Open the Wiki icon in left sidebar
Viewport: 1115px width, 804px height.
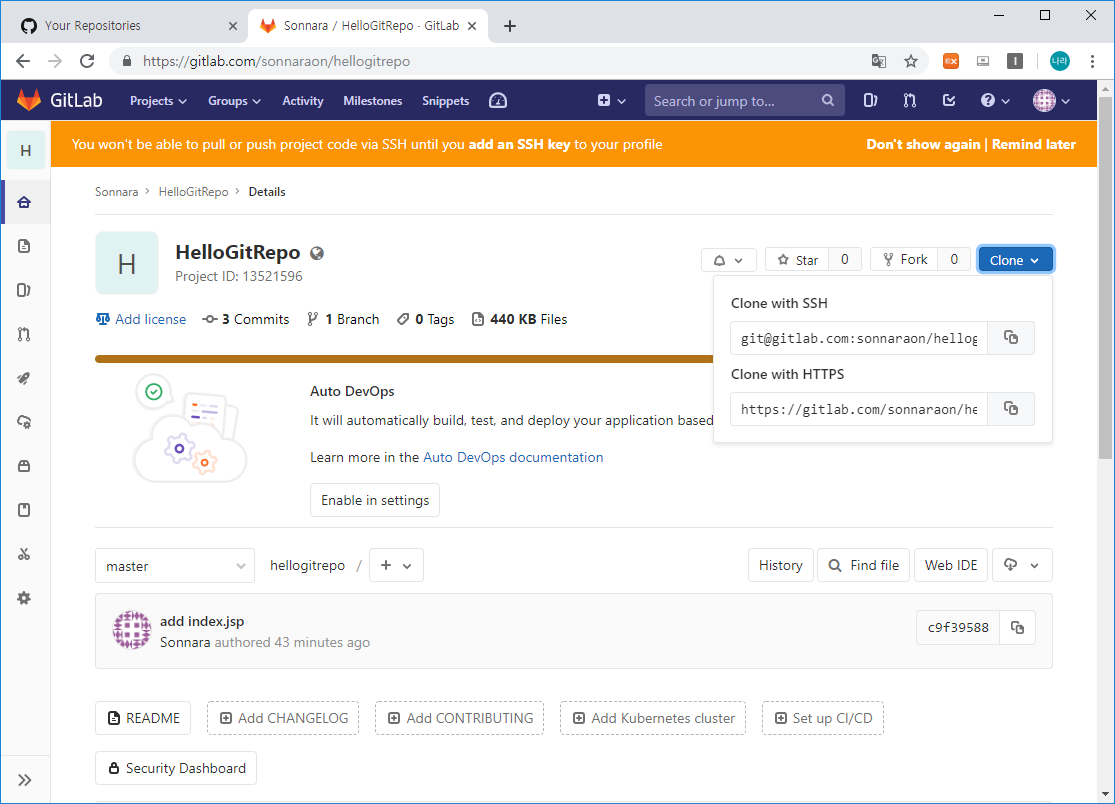pos(24,510)
